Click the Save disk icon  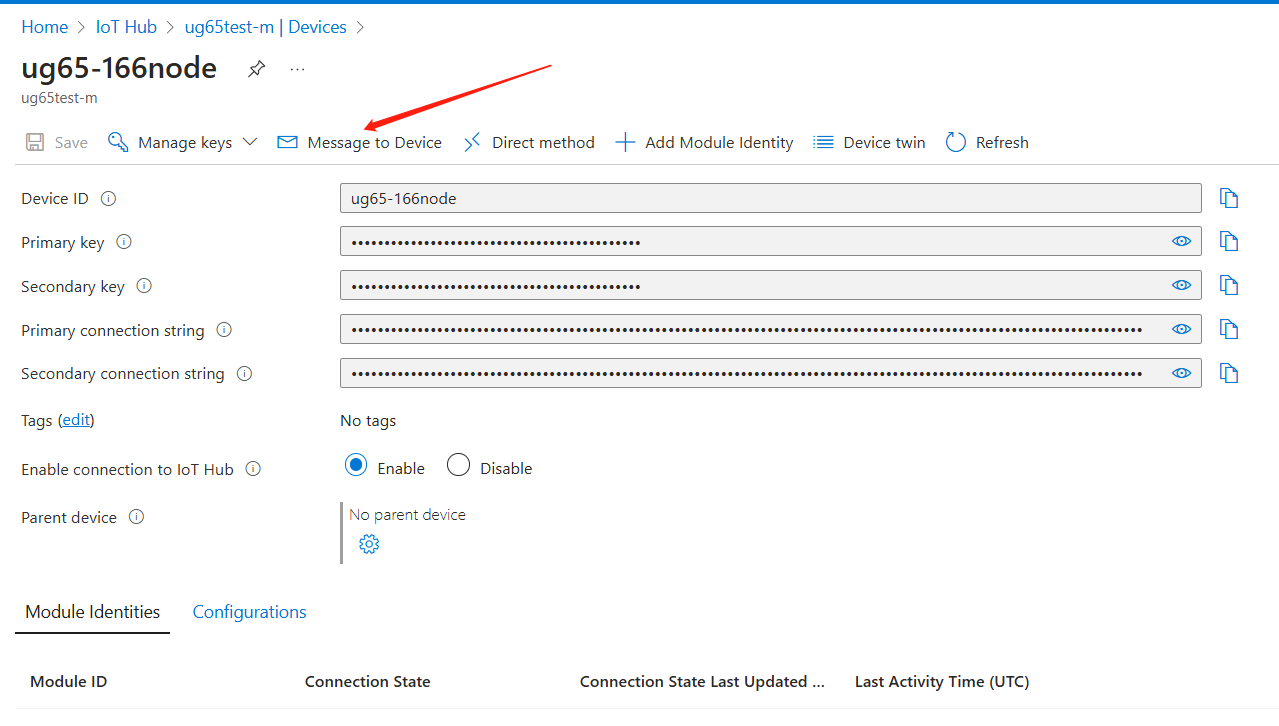coord(35,142)
